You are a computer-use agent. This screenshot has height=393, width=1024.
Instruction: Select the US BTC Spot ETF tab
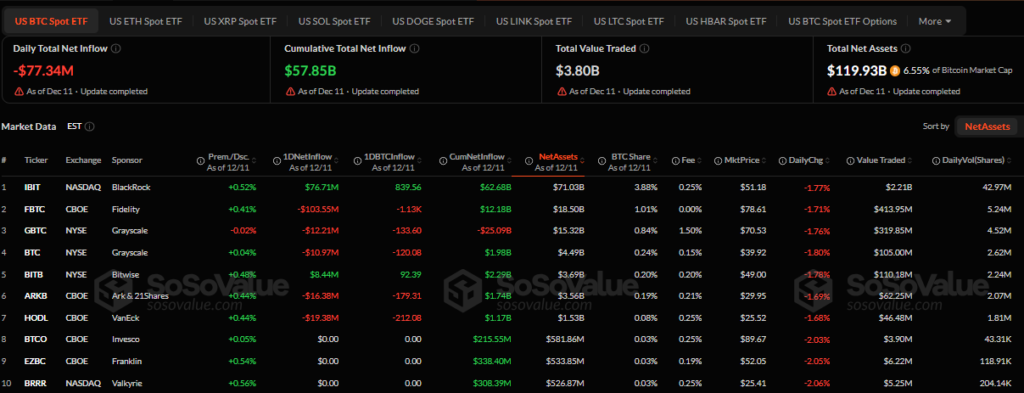[x=52, y=21]
